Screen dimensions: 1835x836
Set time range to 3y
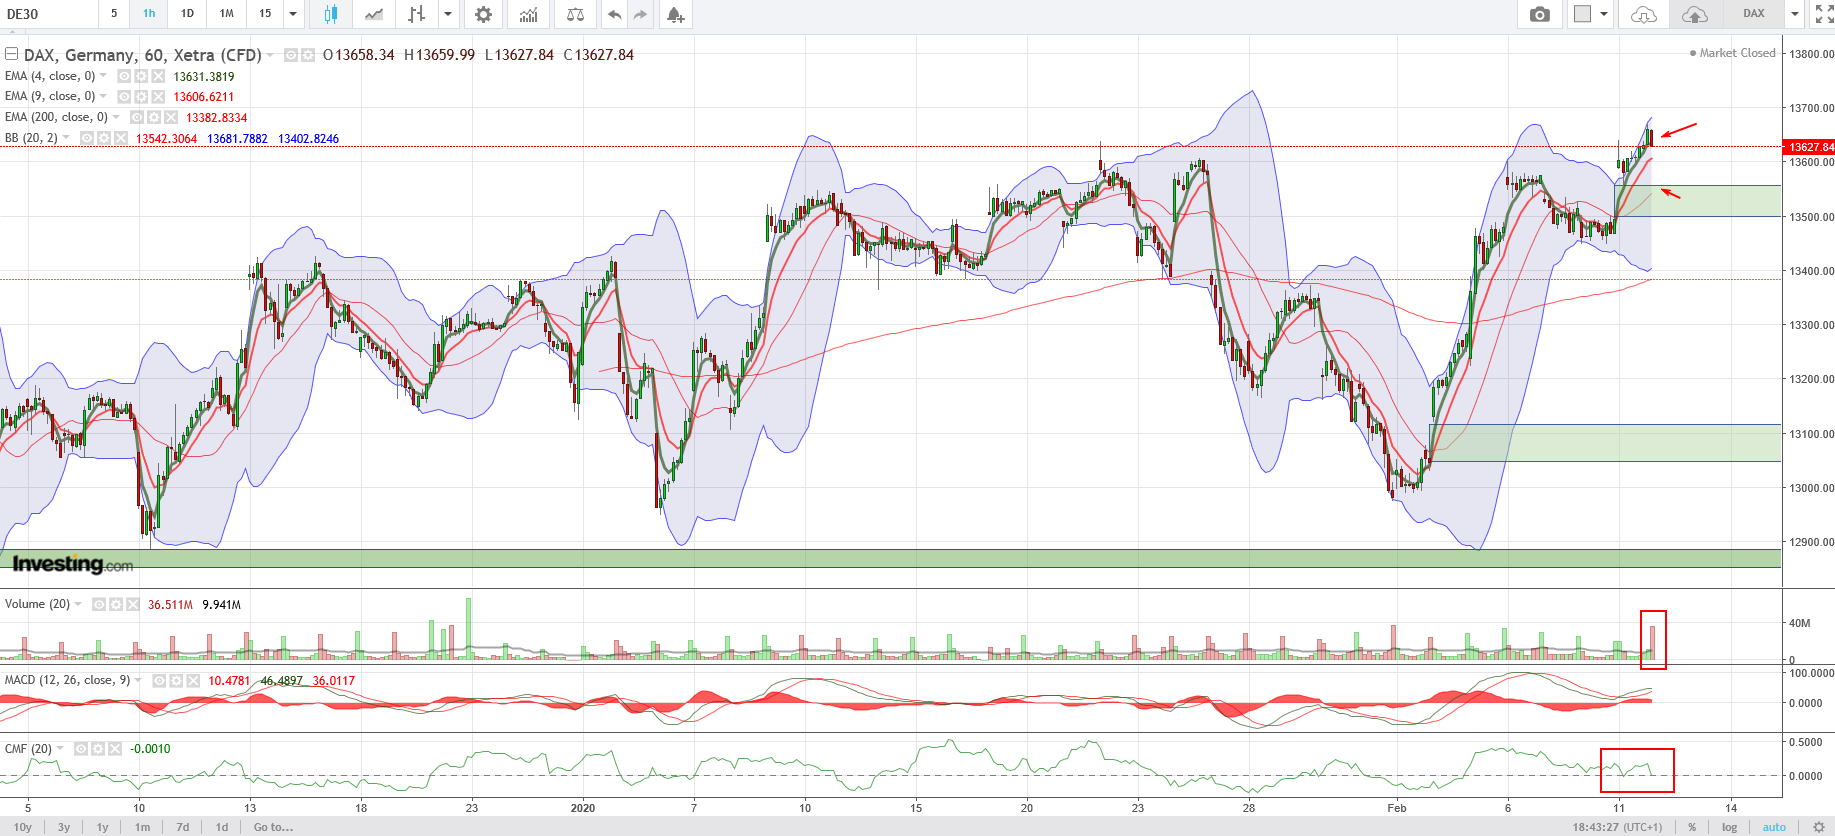[x=64, y=827]
